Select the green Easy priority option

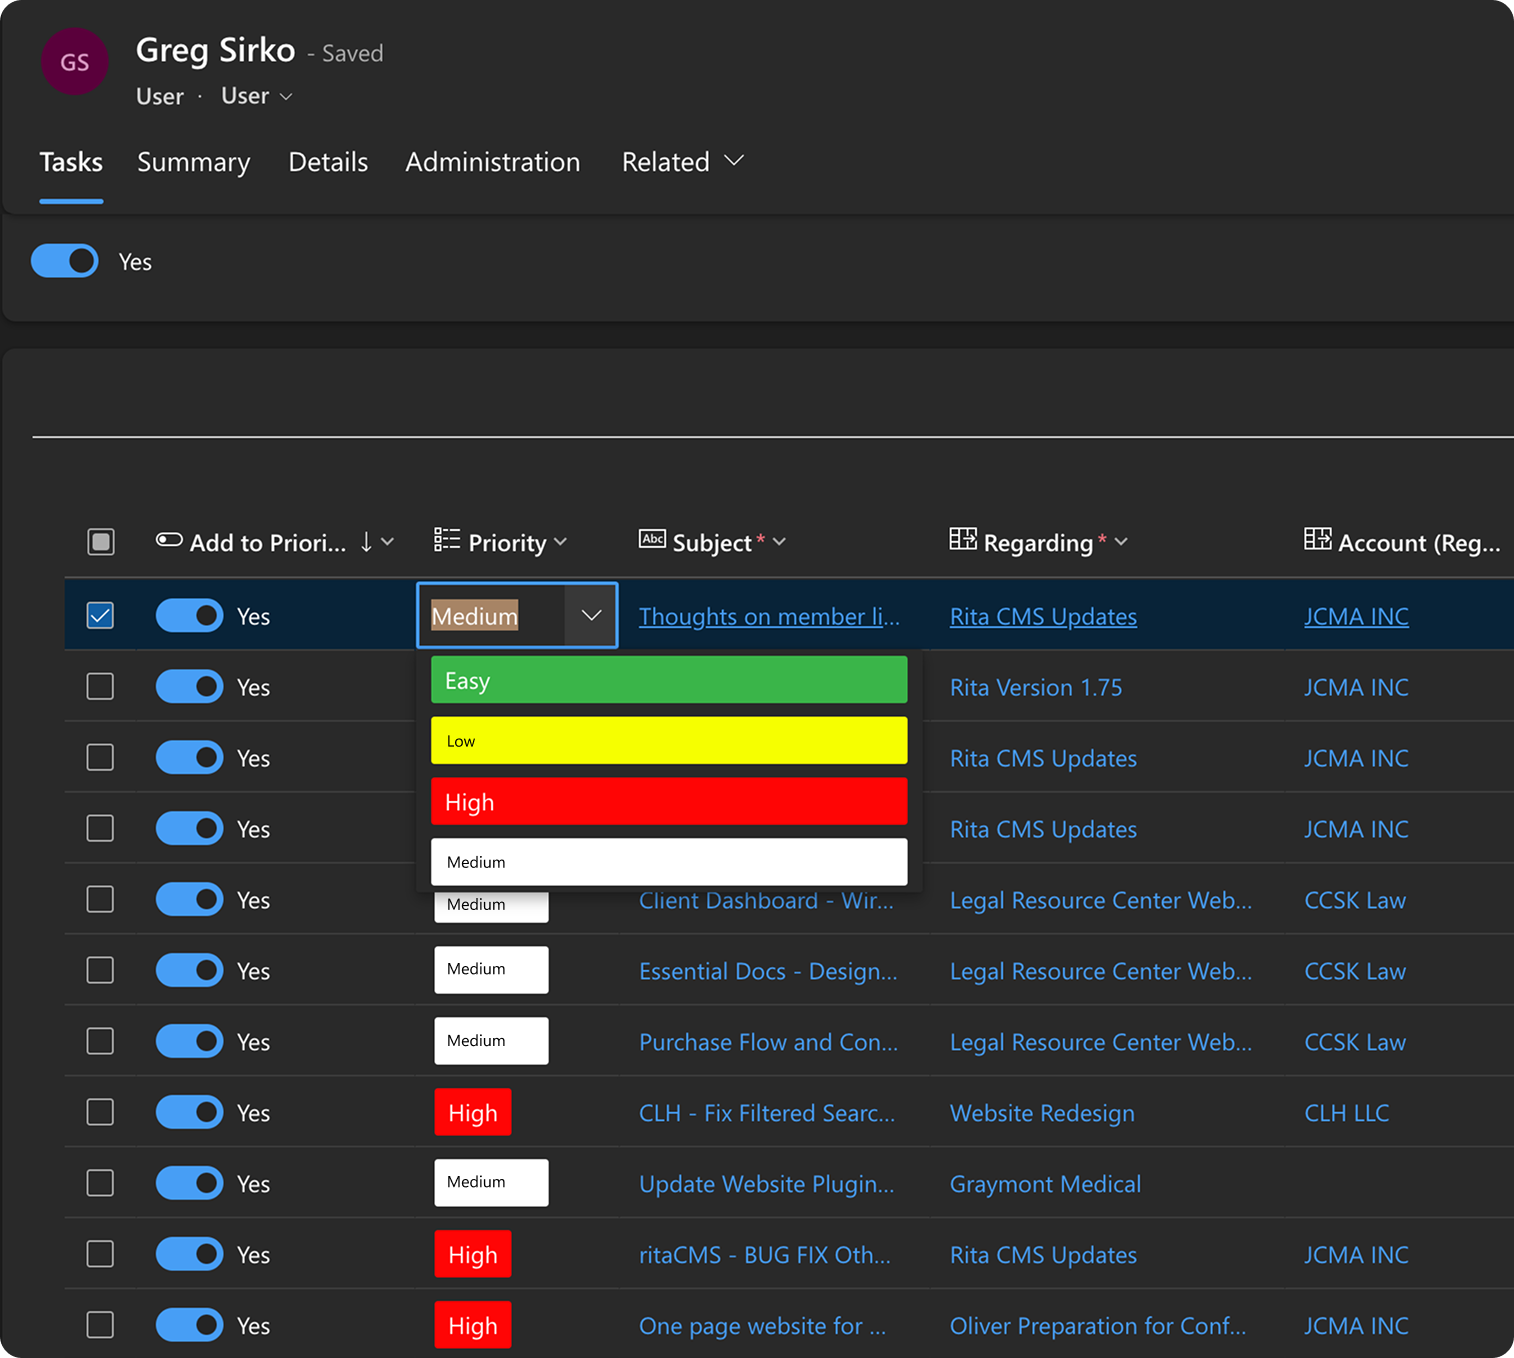coord(668,680)
